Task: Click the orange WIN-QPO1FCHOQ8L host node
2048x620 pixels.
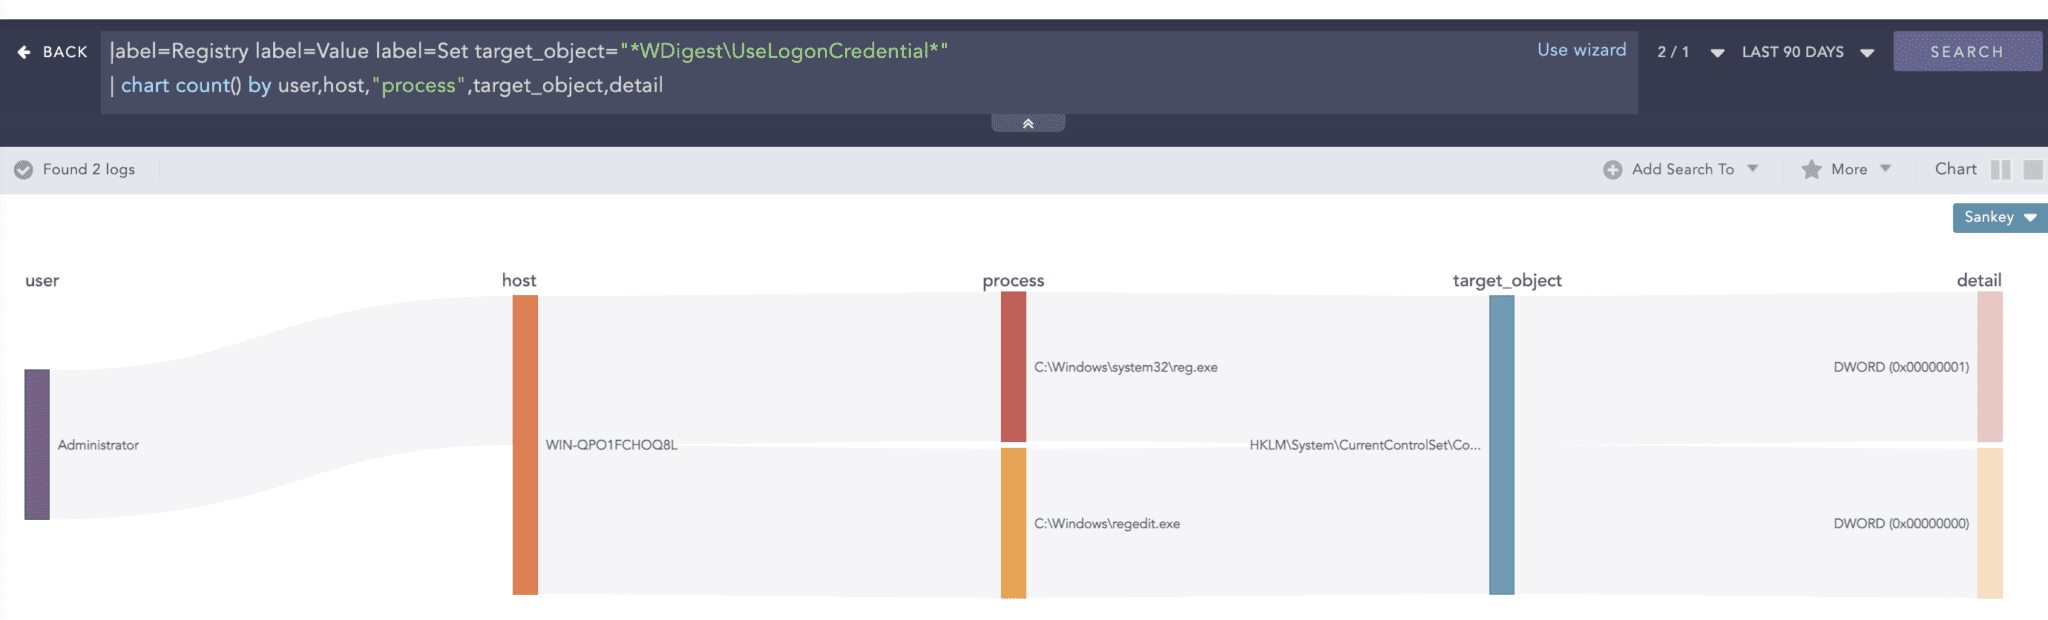Action: (525, 444)
